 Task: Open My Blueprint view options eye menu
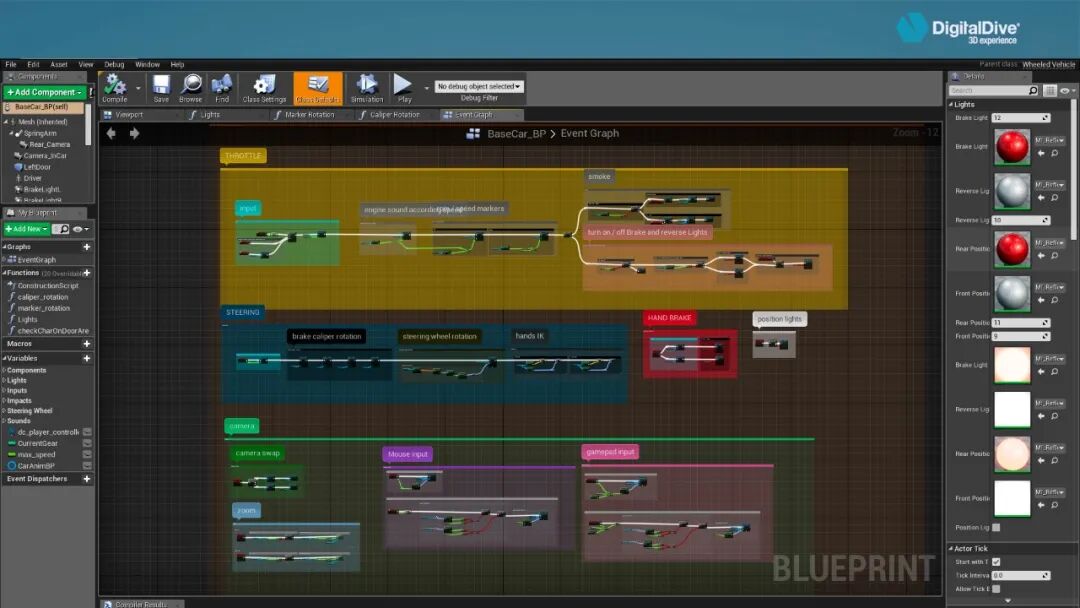(x=81, y=229)
